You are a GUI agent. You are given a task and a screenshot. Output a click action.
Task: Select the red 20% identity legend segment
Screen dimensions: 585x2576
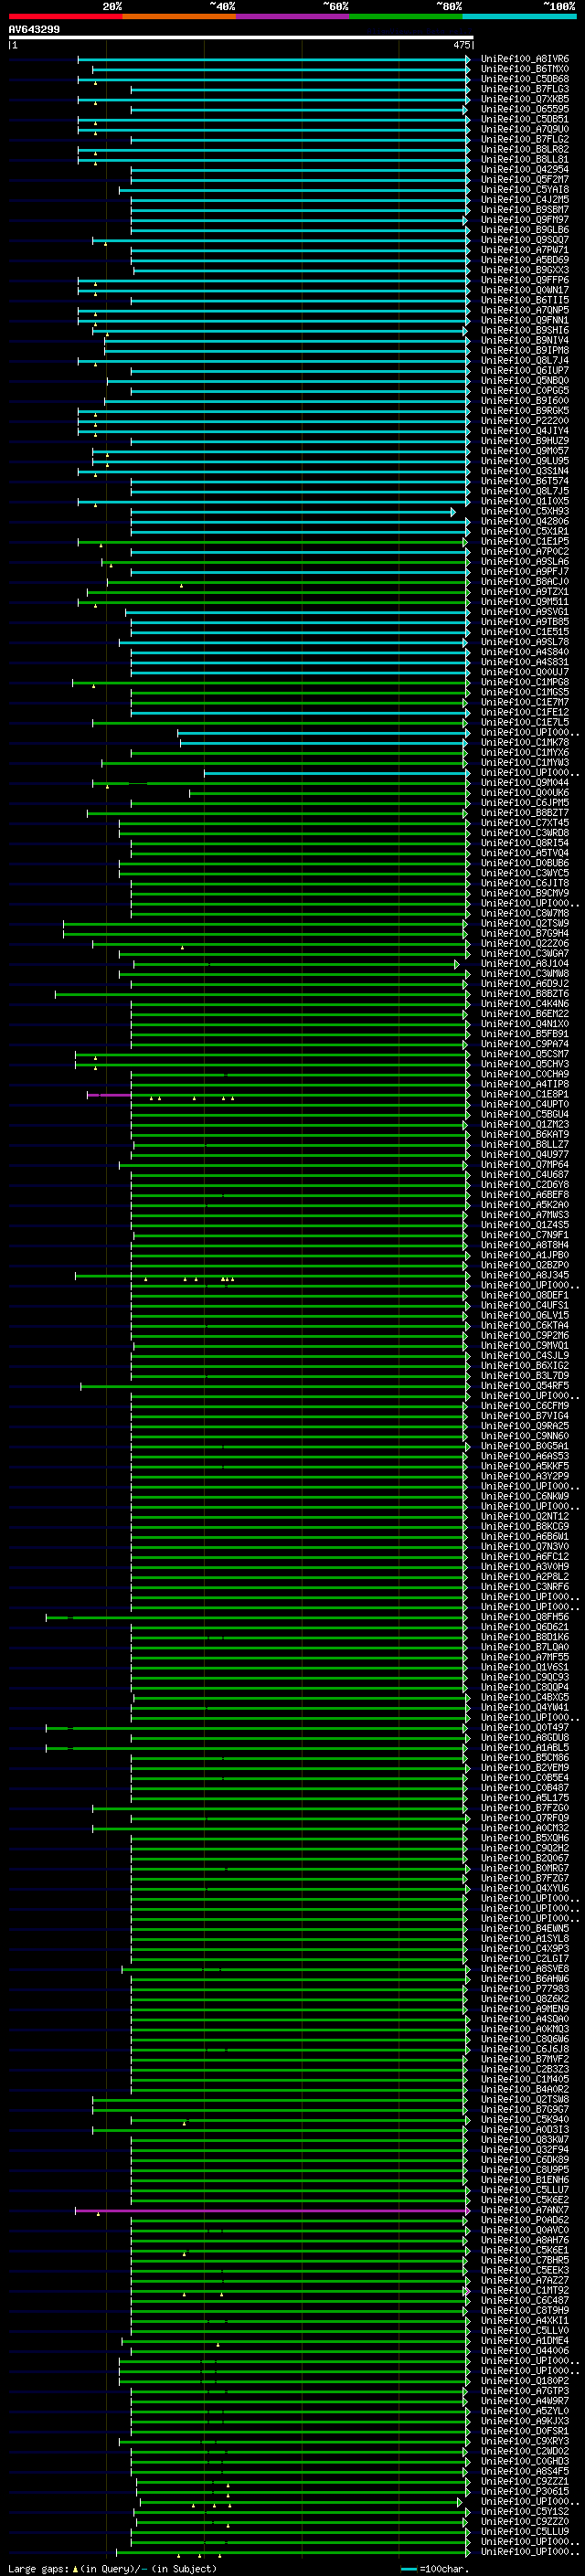(65, 16)
